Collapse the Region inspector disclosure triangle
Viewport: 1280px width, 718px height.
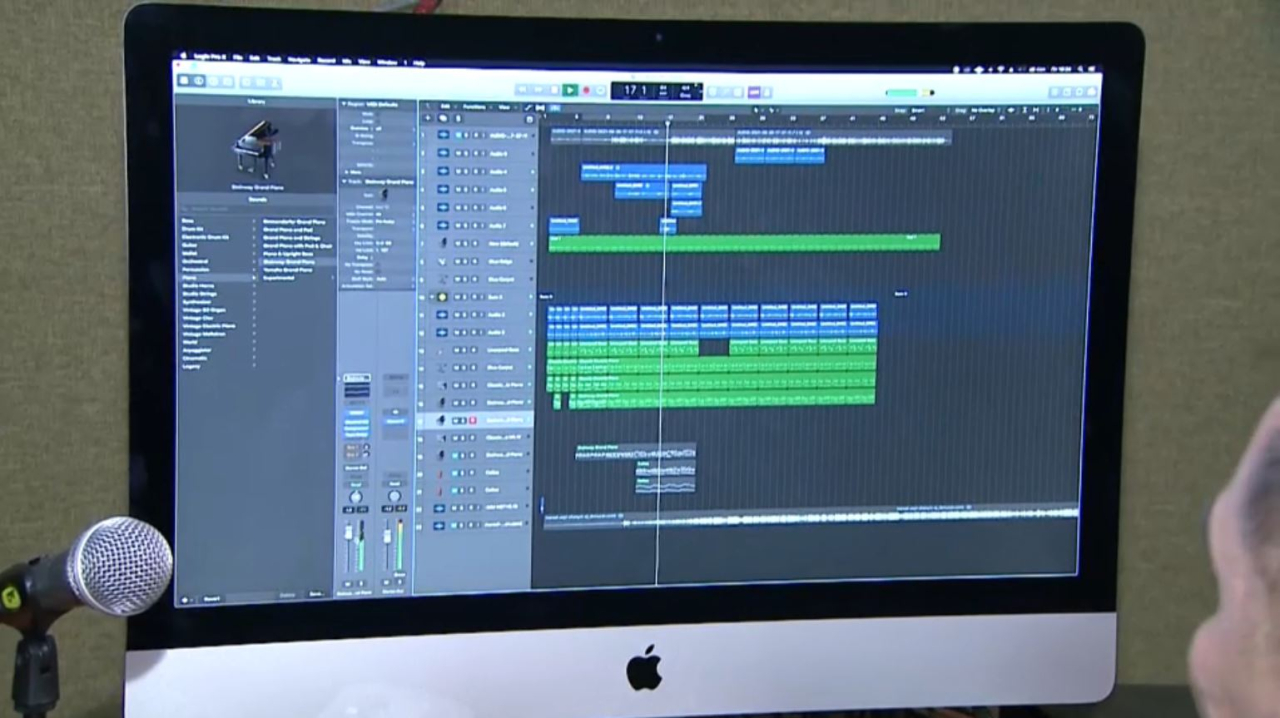coord(343,103)
